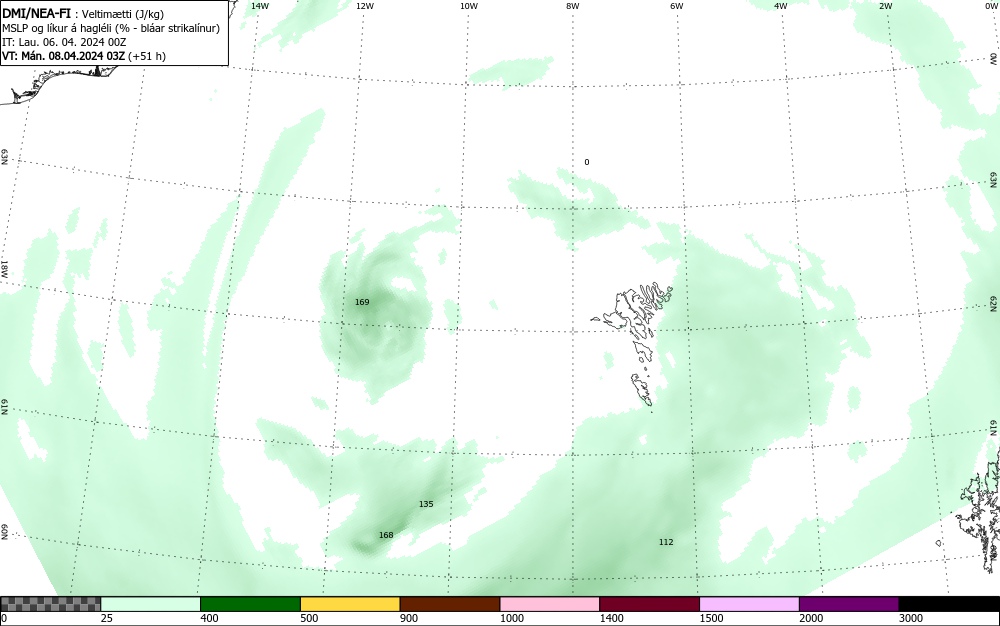Image resolution: width=1000 pixels, height=626 pixels.
Task: Click the 18W label on left edge
Action: pyautogui.click(x=4, y=268)
